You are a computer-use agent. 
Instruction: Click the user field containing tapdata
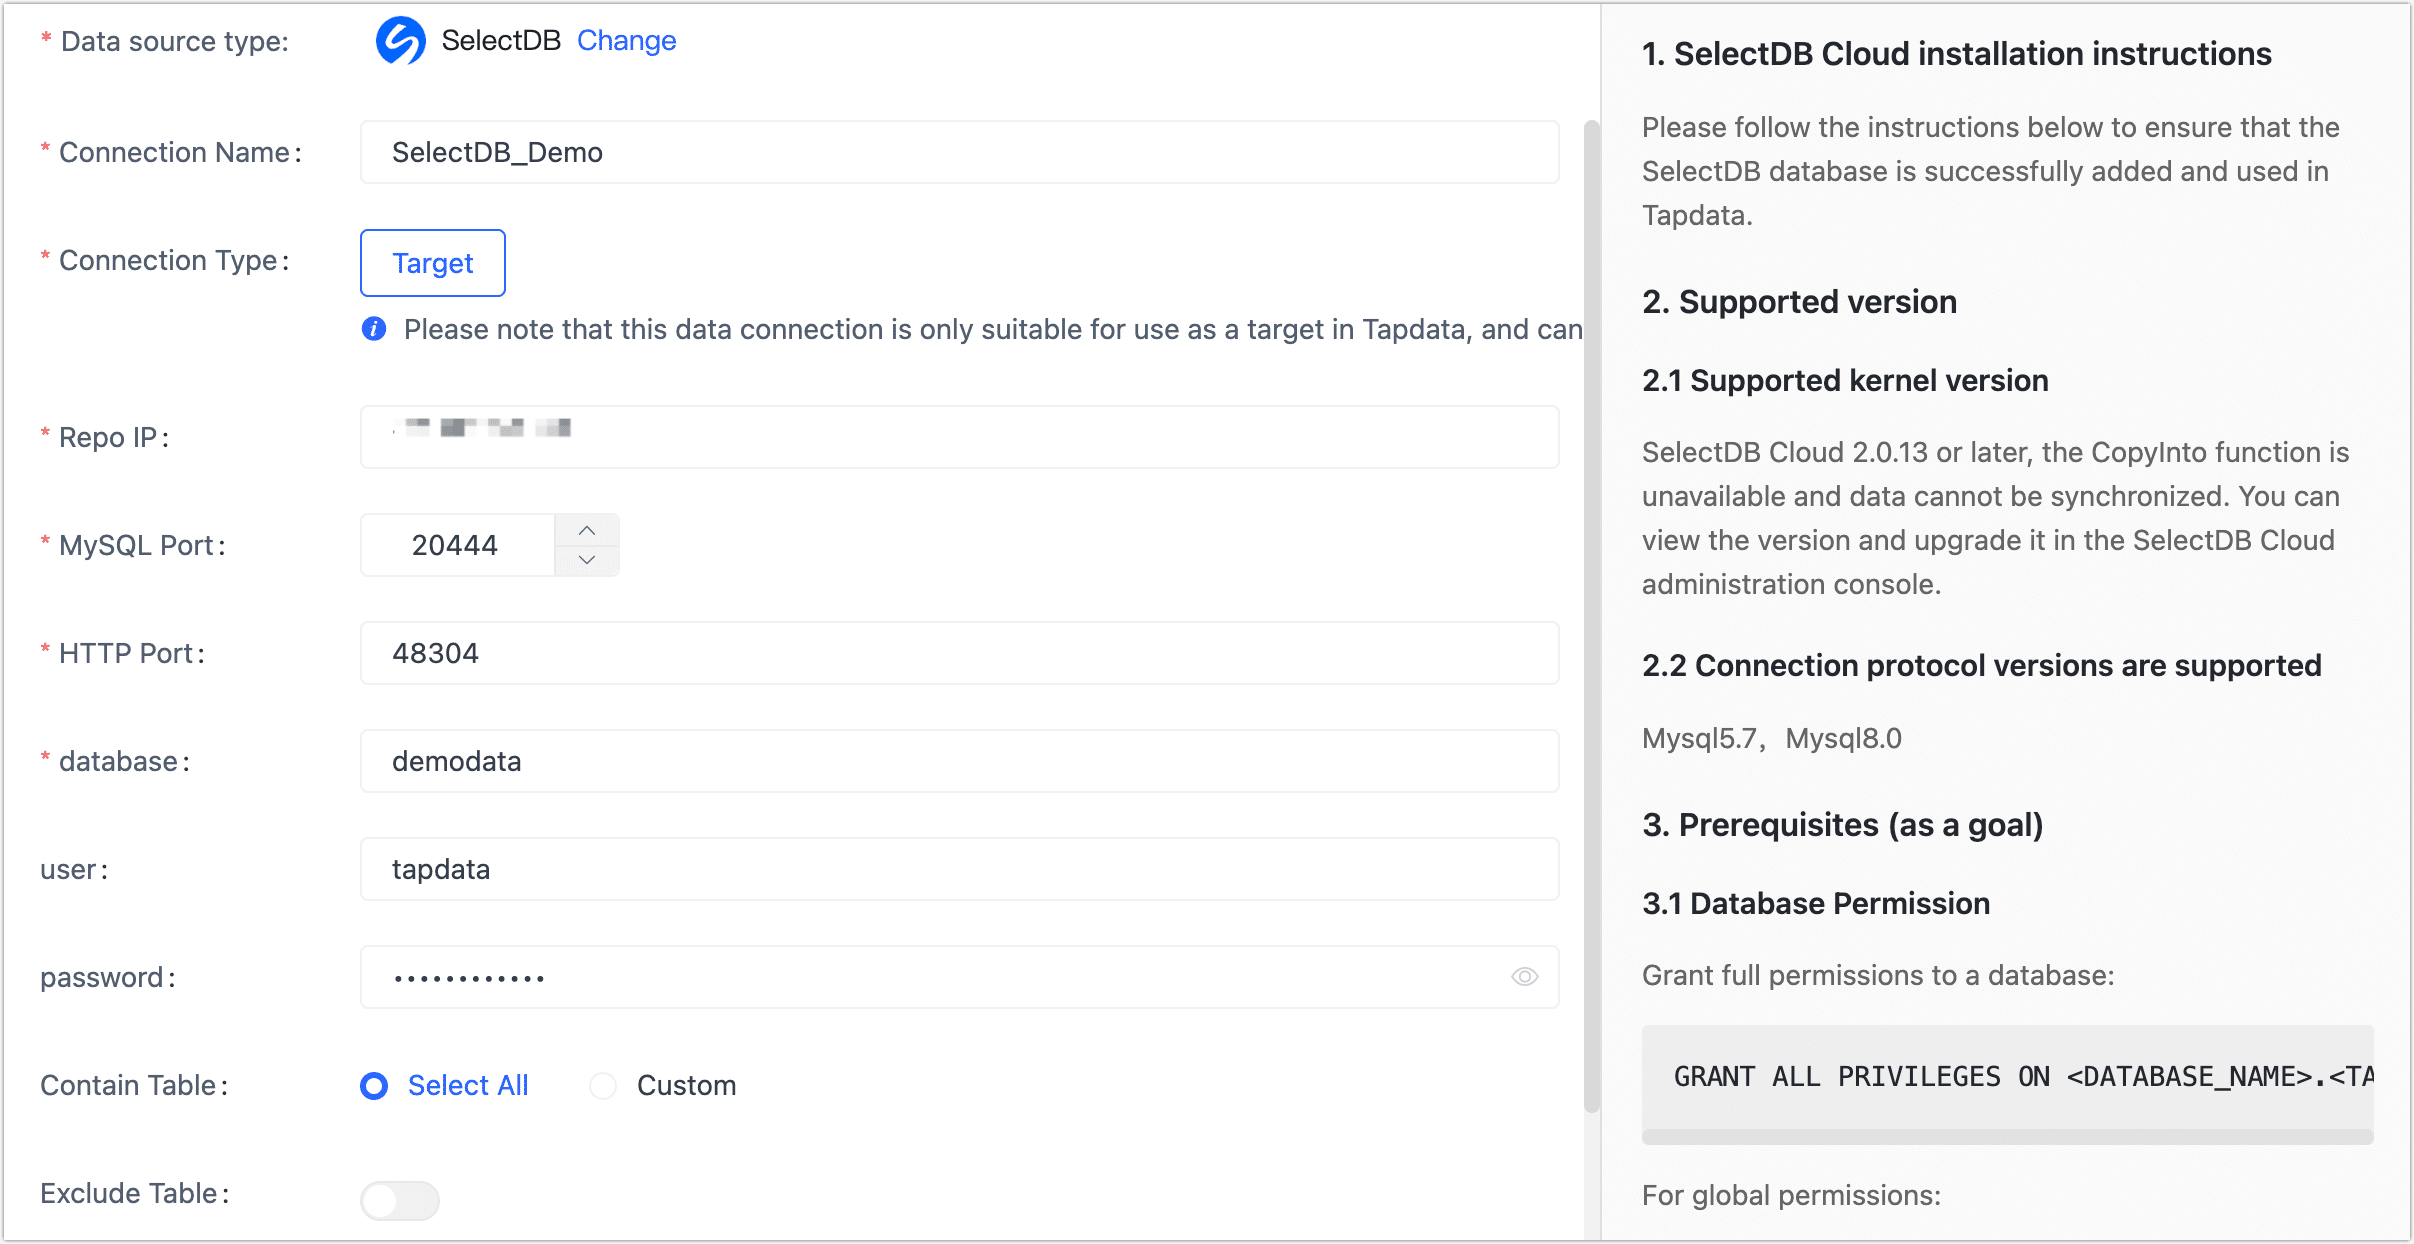(958, 868)
